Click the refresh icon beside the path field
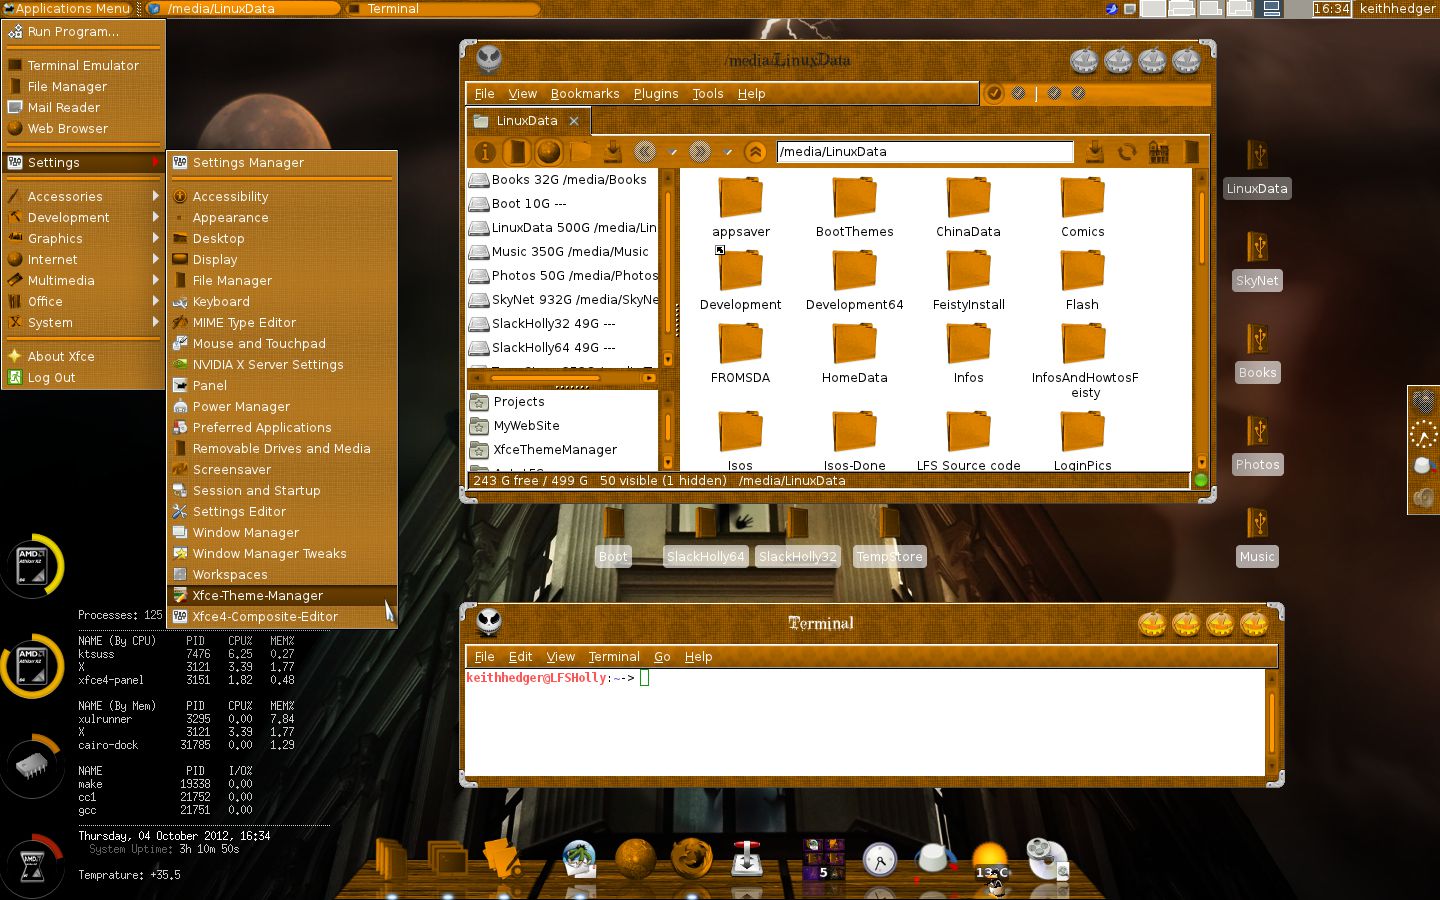Screen dimensions: 1440x900 1127,152
